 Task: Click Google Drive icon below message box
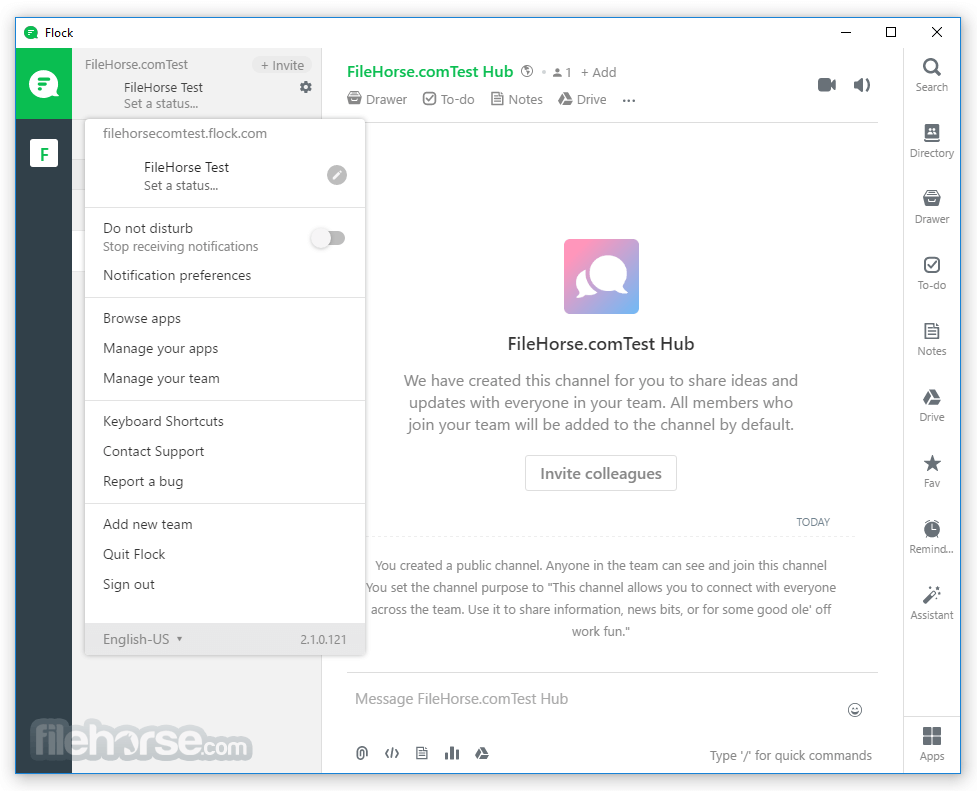(482, 754)
